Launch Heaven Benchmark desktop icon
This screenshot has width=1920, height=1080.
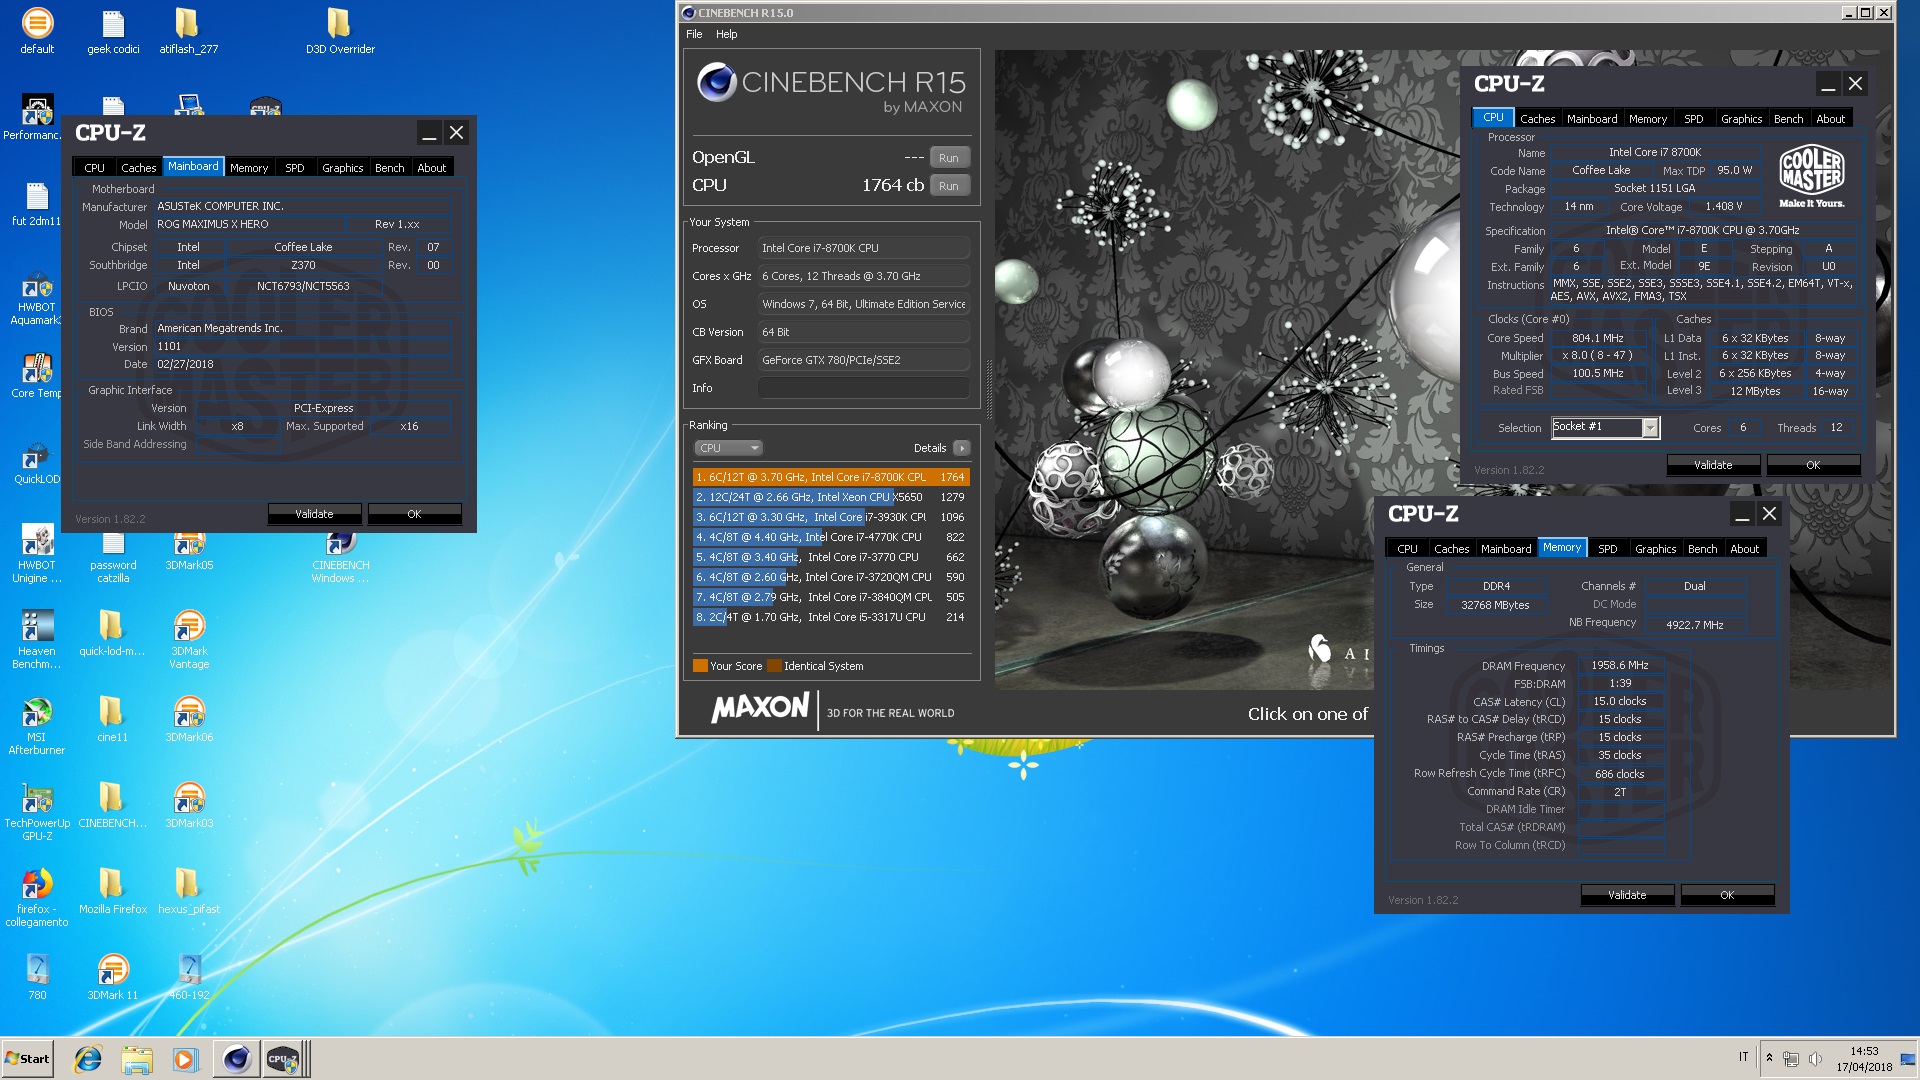tap(37, 640)
